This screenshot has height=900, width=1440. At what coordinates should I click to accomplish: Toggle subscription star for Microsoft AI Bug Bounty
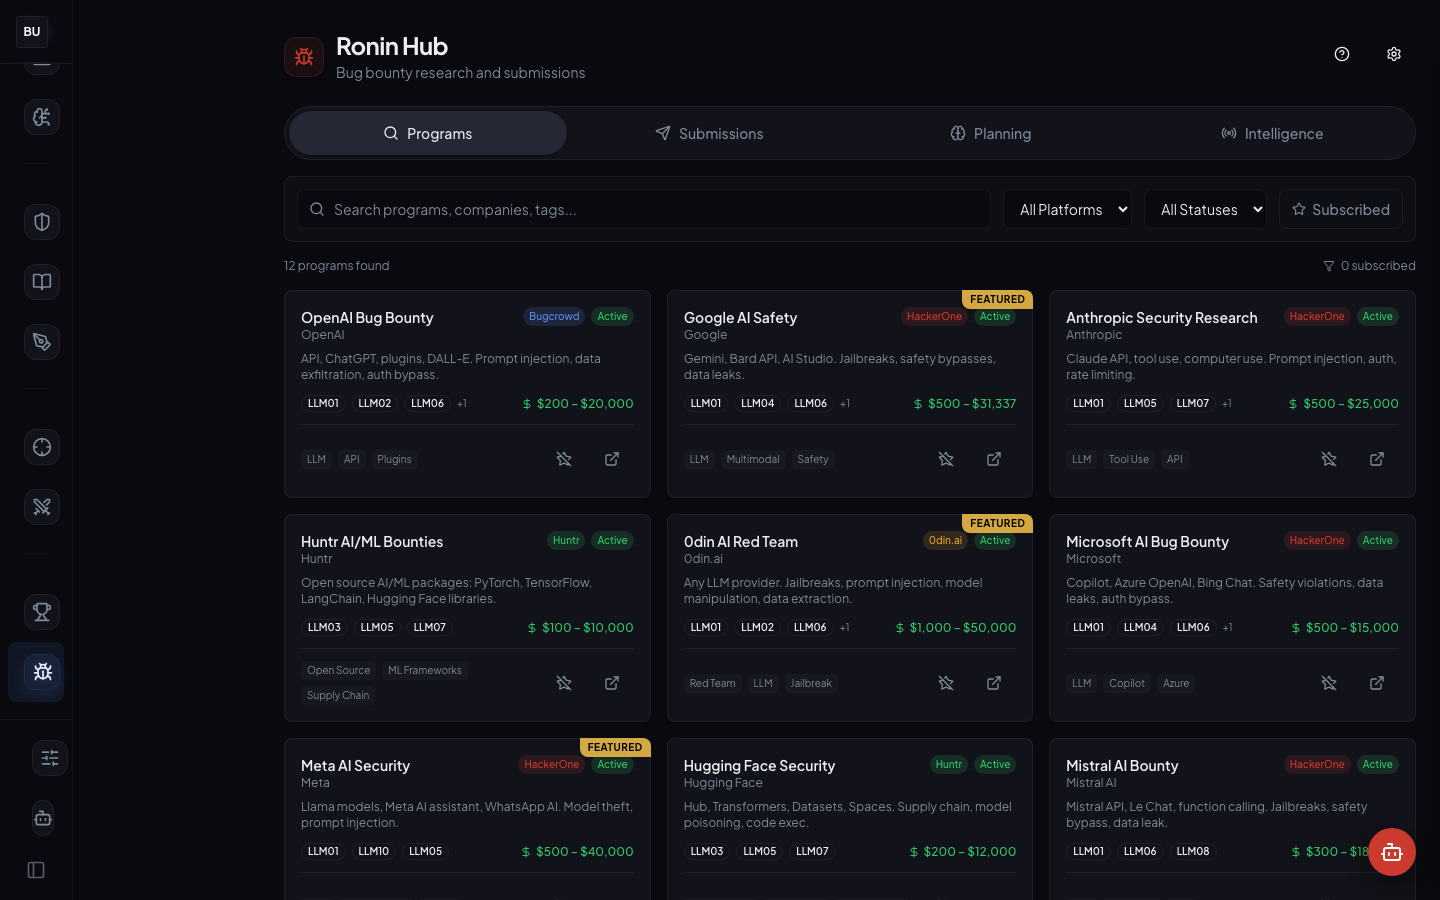tap(1329, 683)
